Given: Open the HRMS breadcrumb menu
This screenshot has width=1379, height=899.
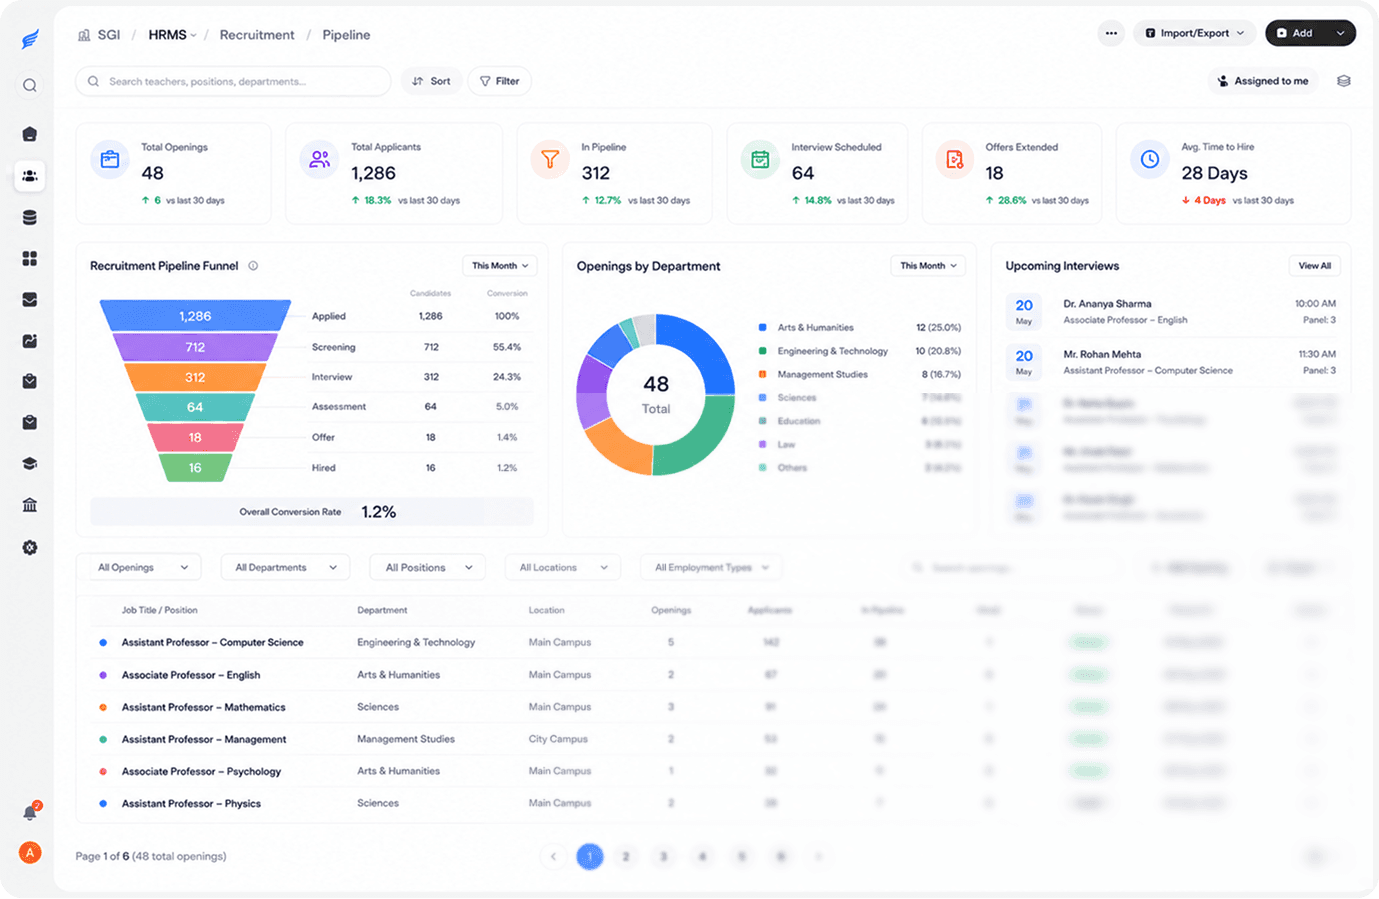Looking at the screenshot, I should (x=172, y=35).
